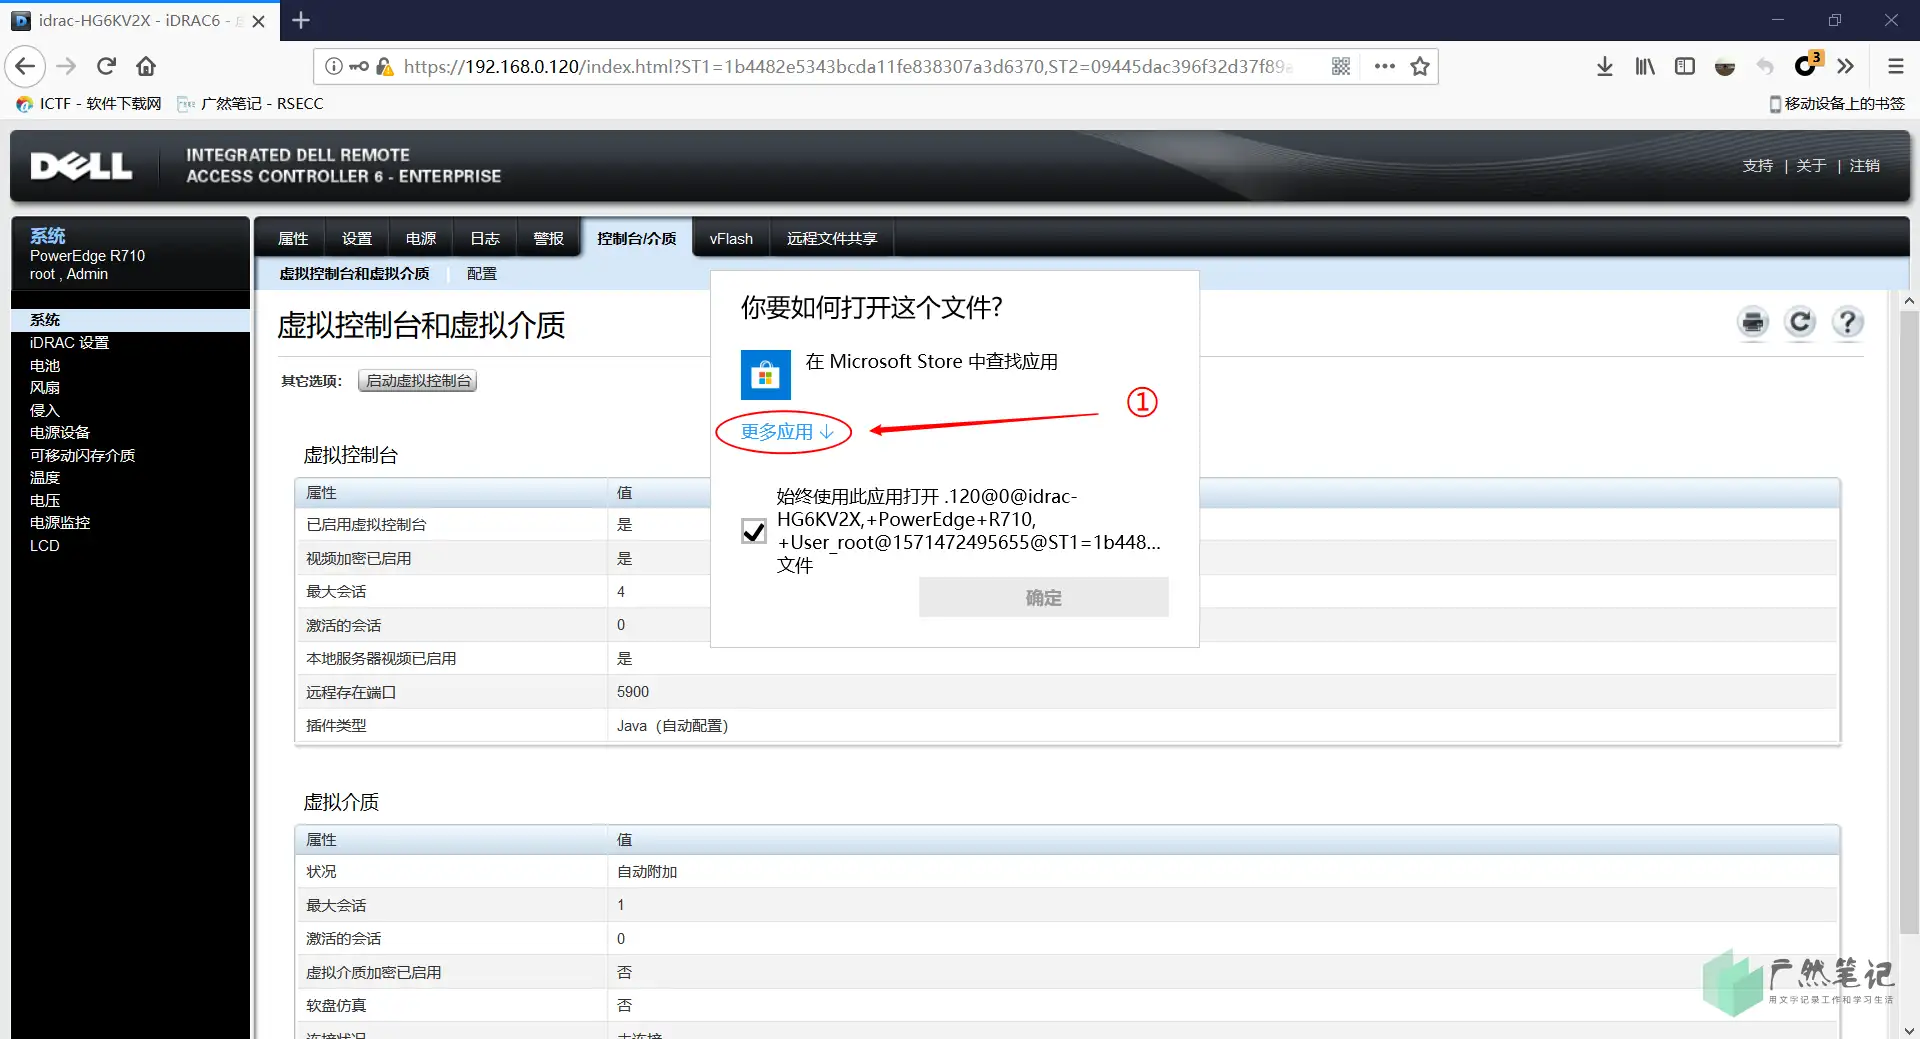
Task: Click the 系统 heading above PowerEdge R710
Action: pos(48,236)
